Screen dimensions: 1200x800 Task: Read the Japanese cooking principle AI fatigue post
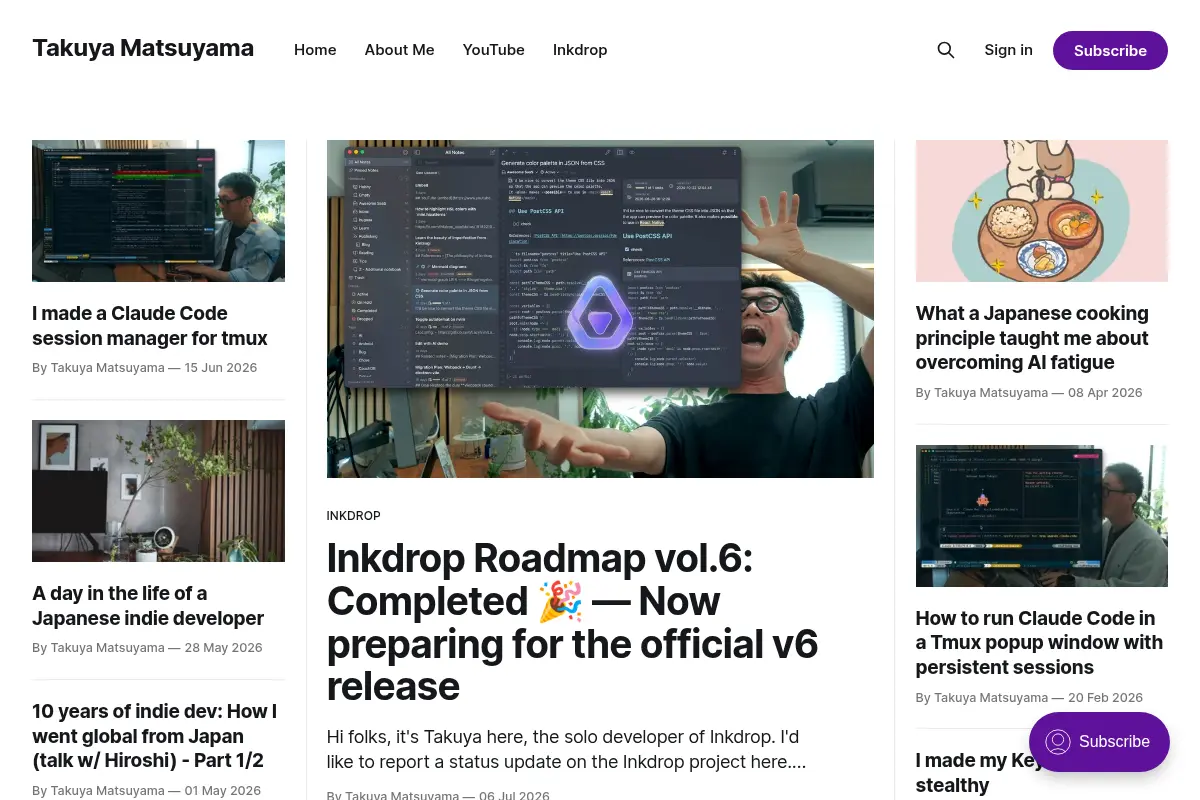1032,338
